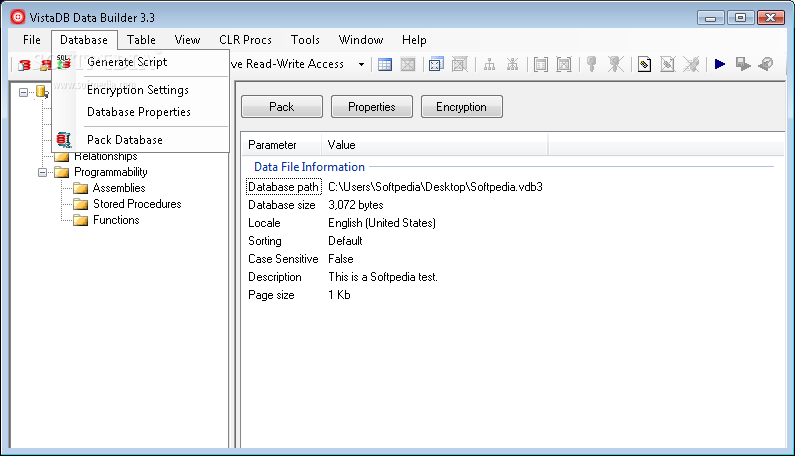This screenshot has width=795, height=456.
Task: Click the Properties button
Action: [x=372, y=107]
